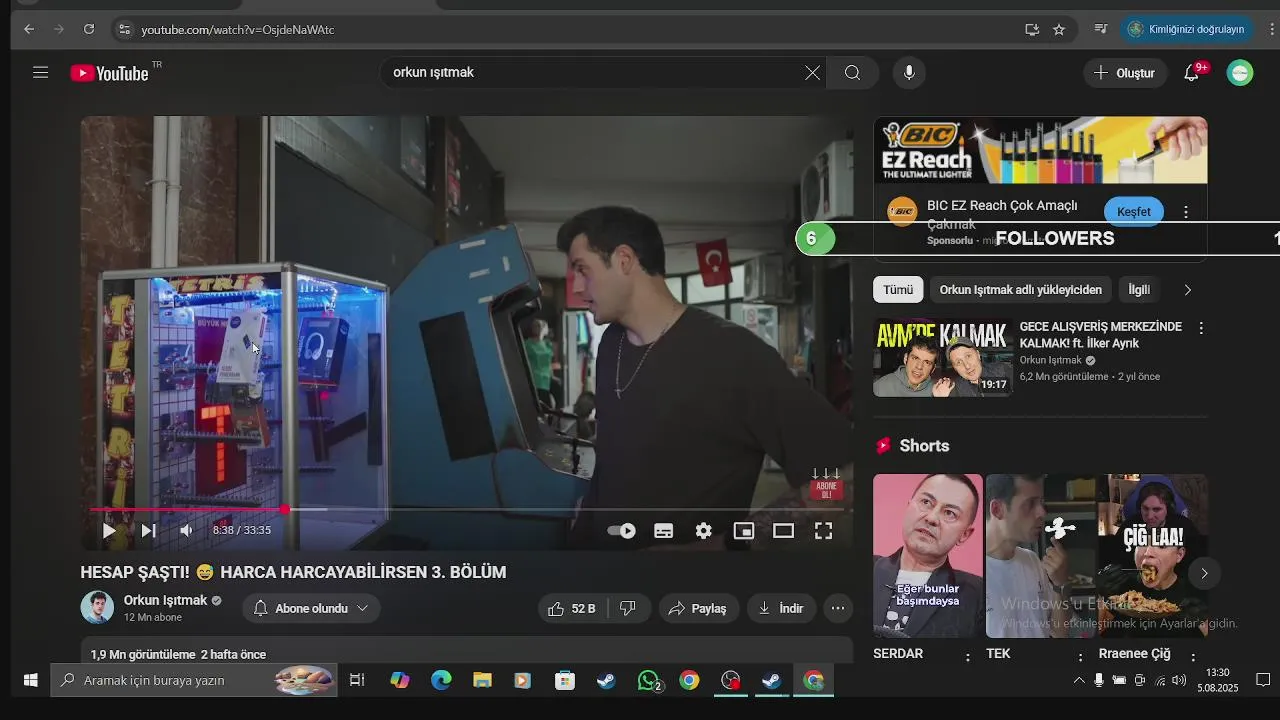Open the AVM'de Kalmak video thumbnail
Viewport: 1280px width, 720px height.
pos(943,358)
